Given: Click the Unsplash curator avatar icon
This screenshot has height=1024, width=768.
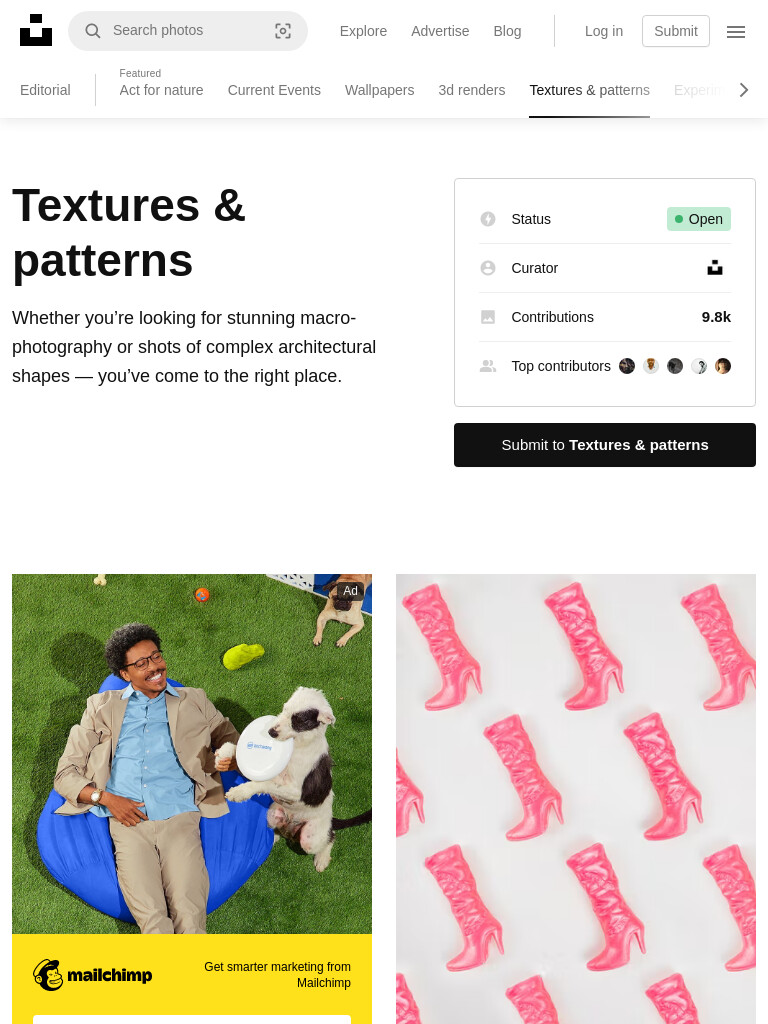Looking at the screenshot, I should [715, 268].
